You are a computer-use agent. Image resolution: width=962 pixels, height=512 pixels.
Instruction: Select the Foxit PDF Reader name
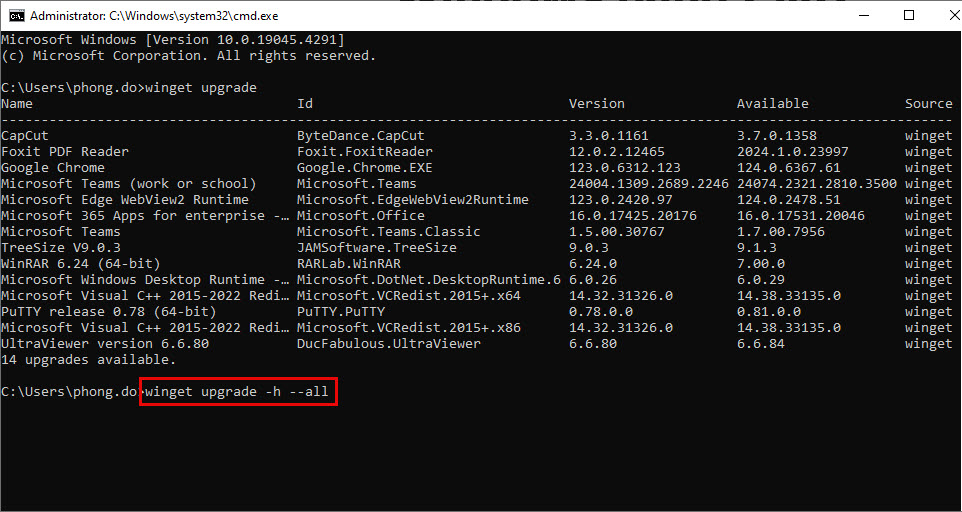point(65,152)
